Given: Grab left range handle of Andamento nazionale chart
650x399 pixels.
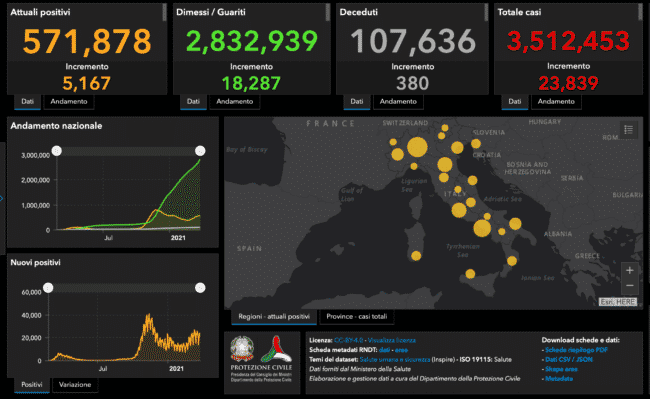Looking at the screenshot, I should click(57, 151).
